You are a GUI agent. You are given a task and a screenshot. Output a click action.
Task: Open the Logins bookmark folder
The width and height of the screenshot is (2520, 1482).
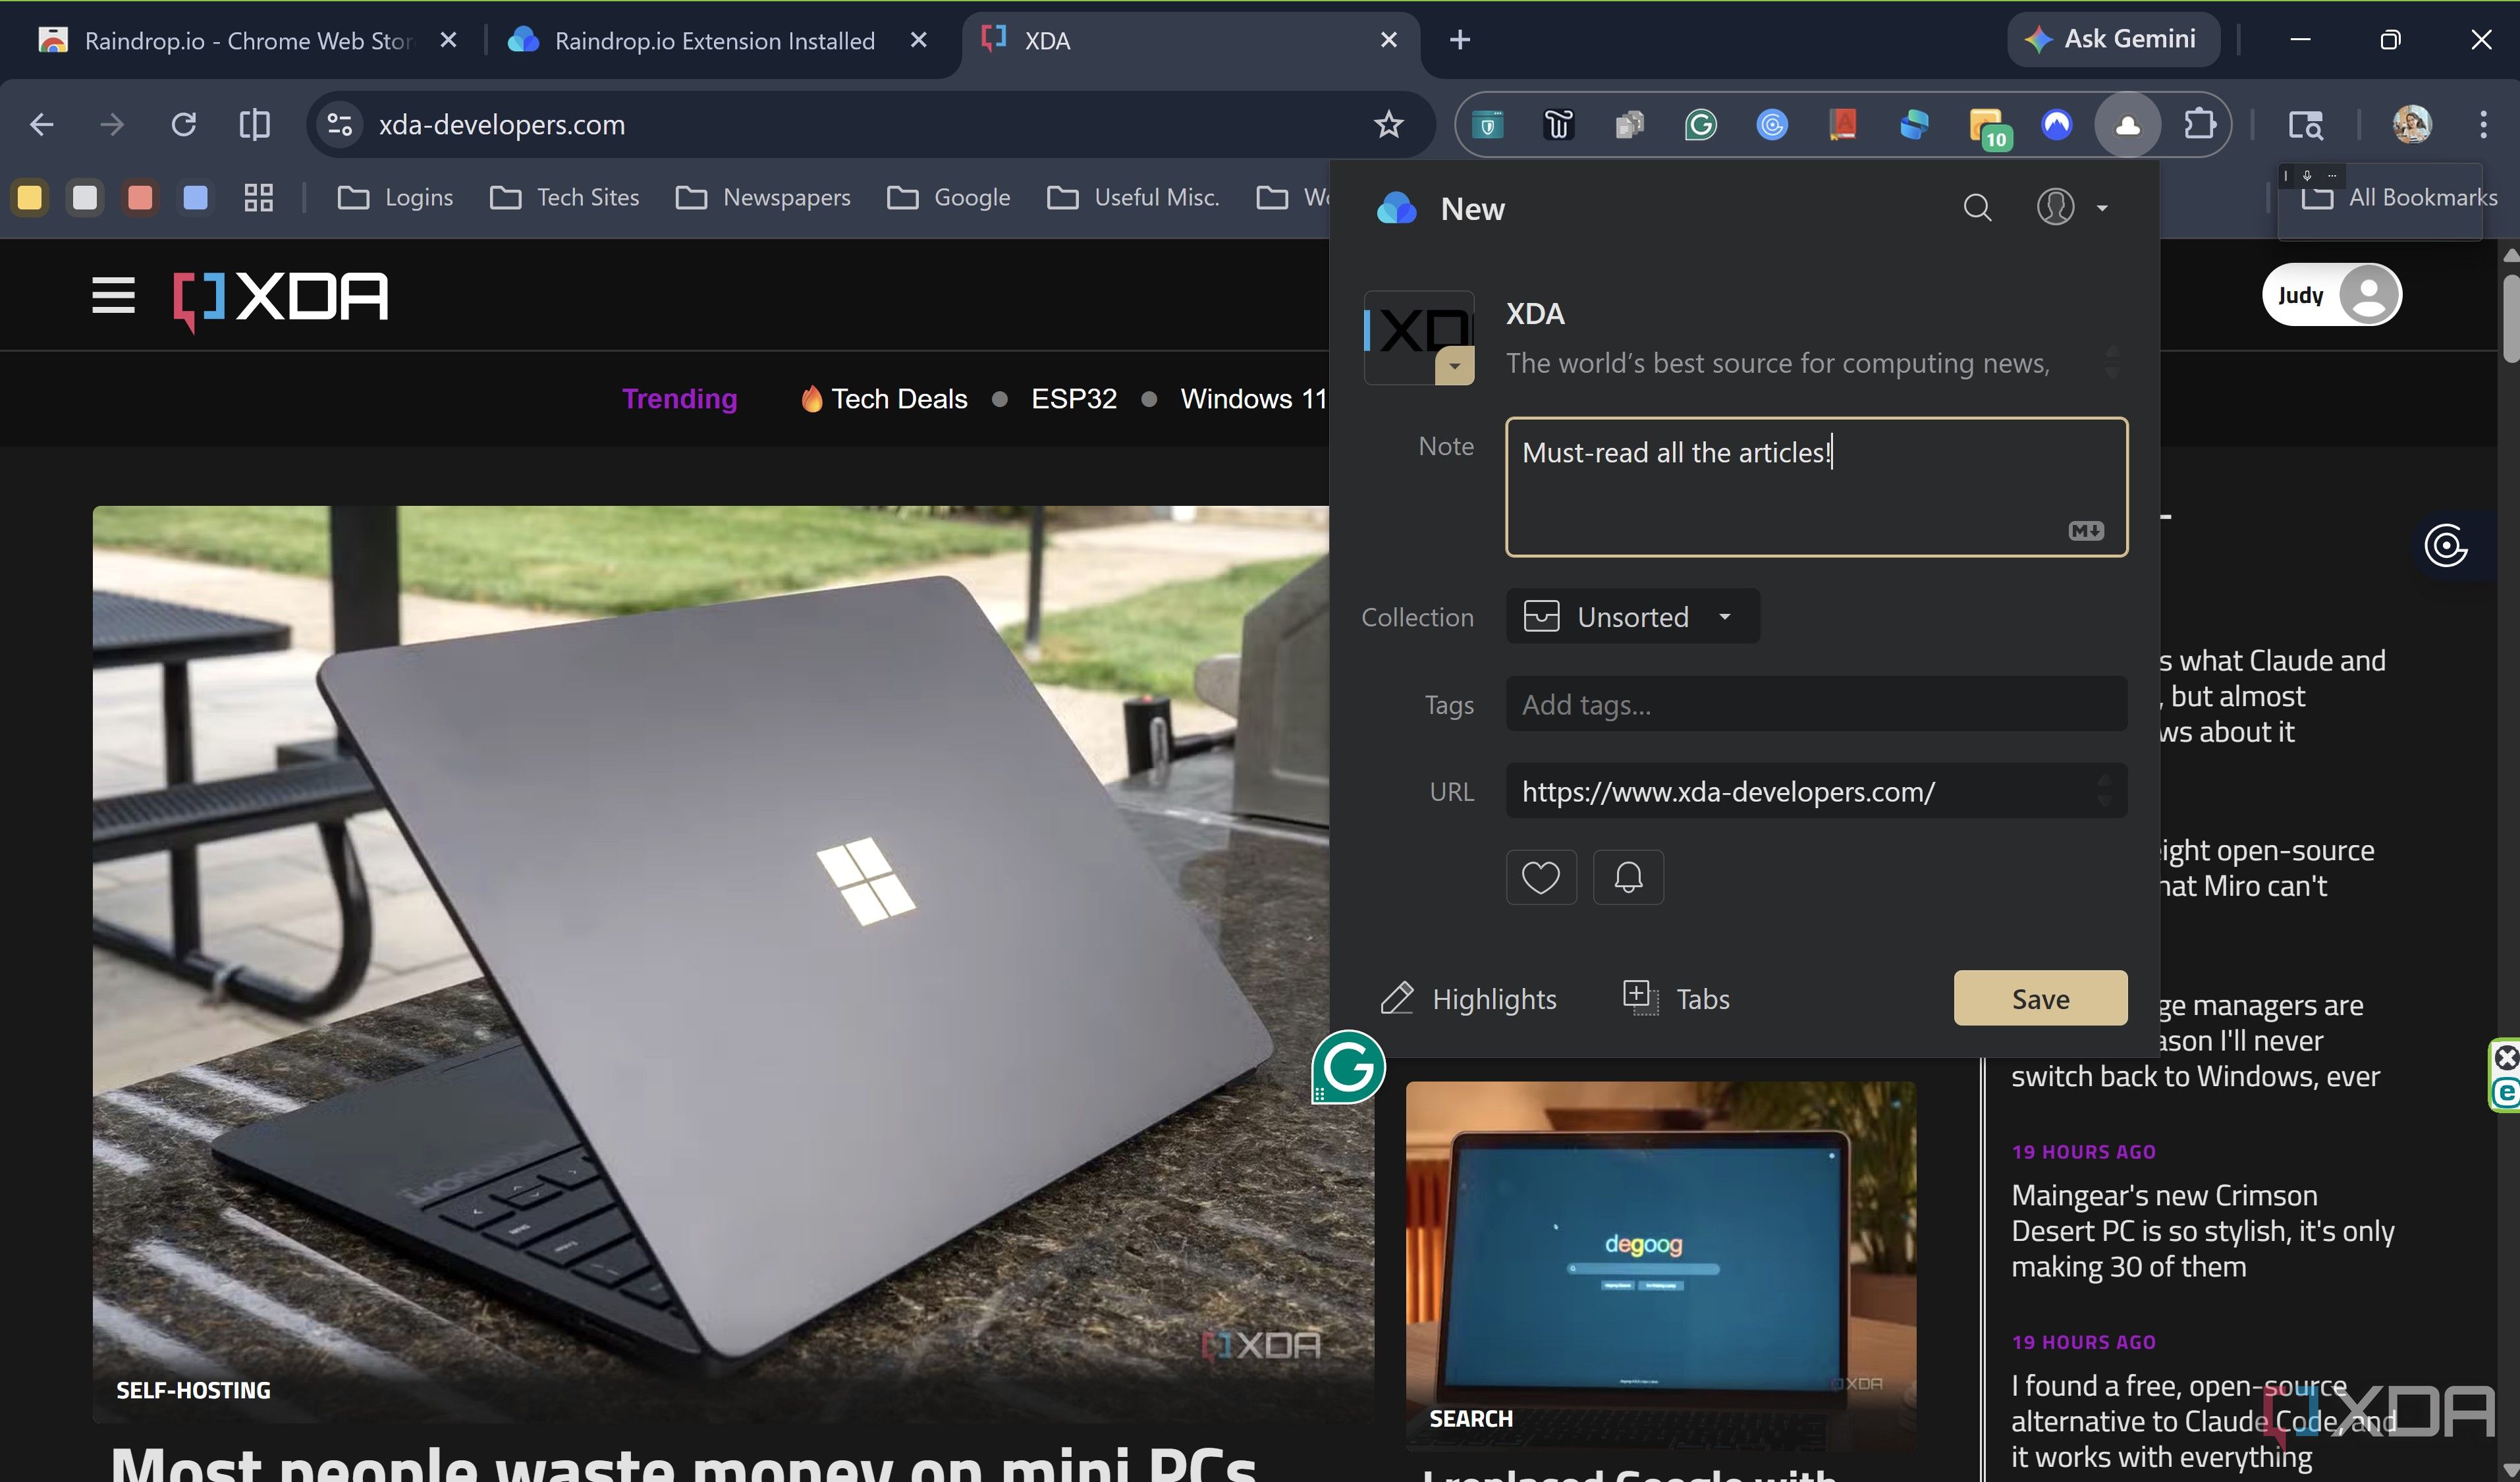pyautogui.click(x=395, y=198)
